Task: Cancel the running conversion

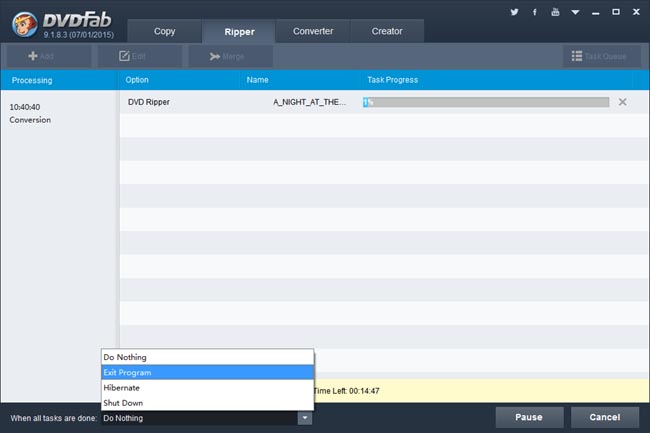Action: [604, 417]
